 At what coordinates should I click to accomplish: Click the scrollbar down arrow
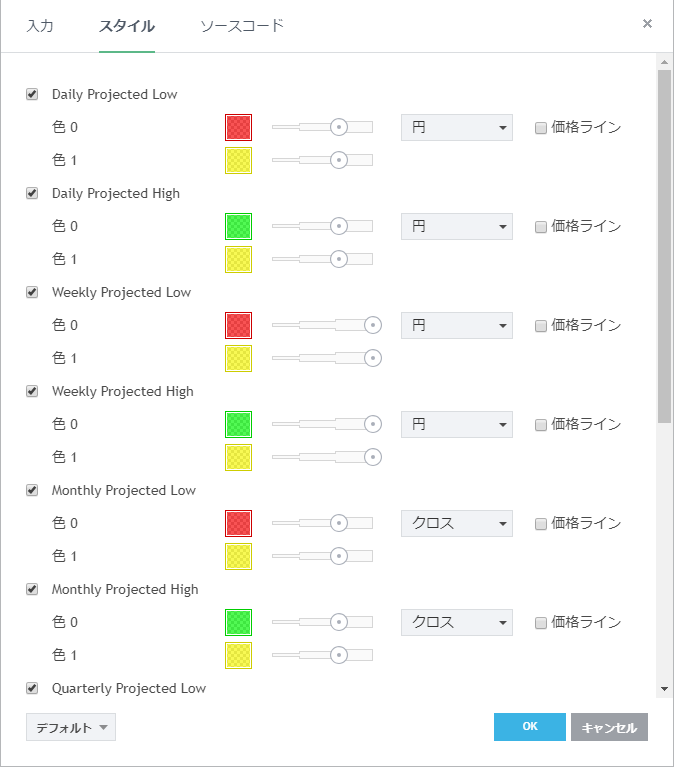point(664,689)
